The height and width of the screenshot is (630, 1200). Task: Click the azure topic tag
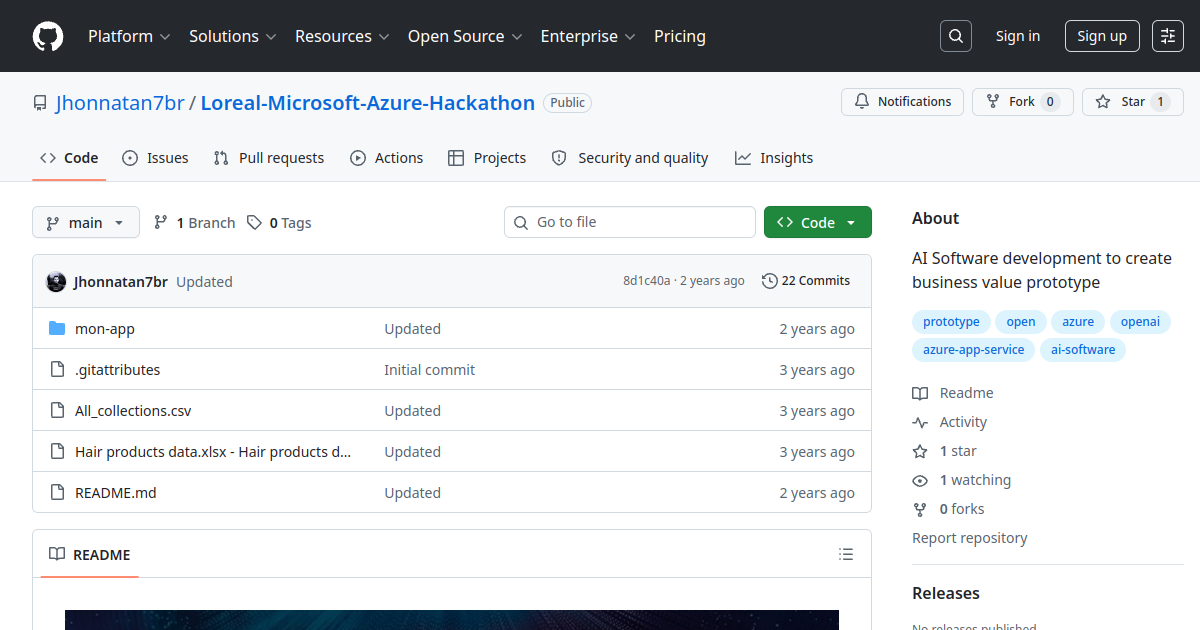click(1078, 322)
